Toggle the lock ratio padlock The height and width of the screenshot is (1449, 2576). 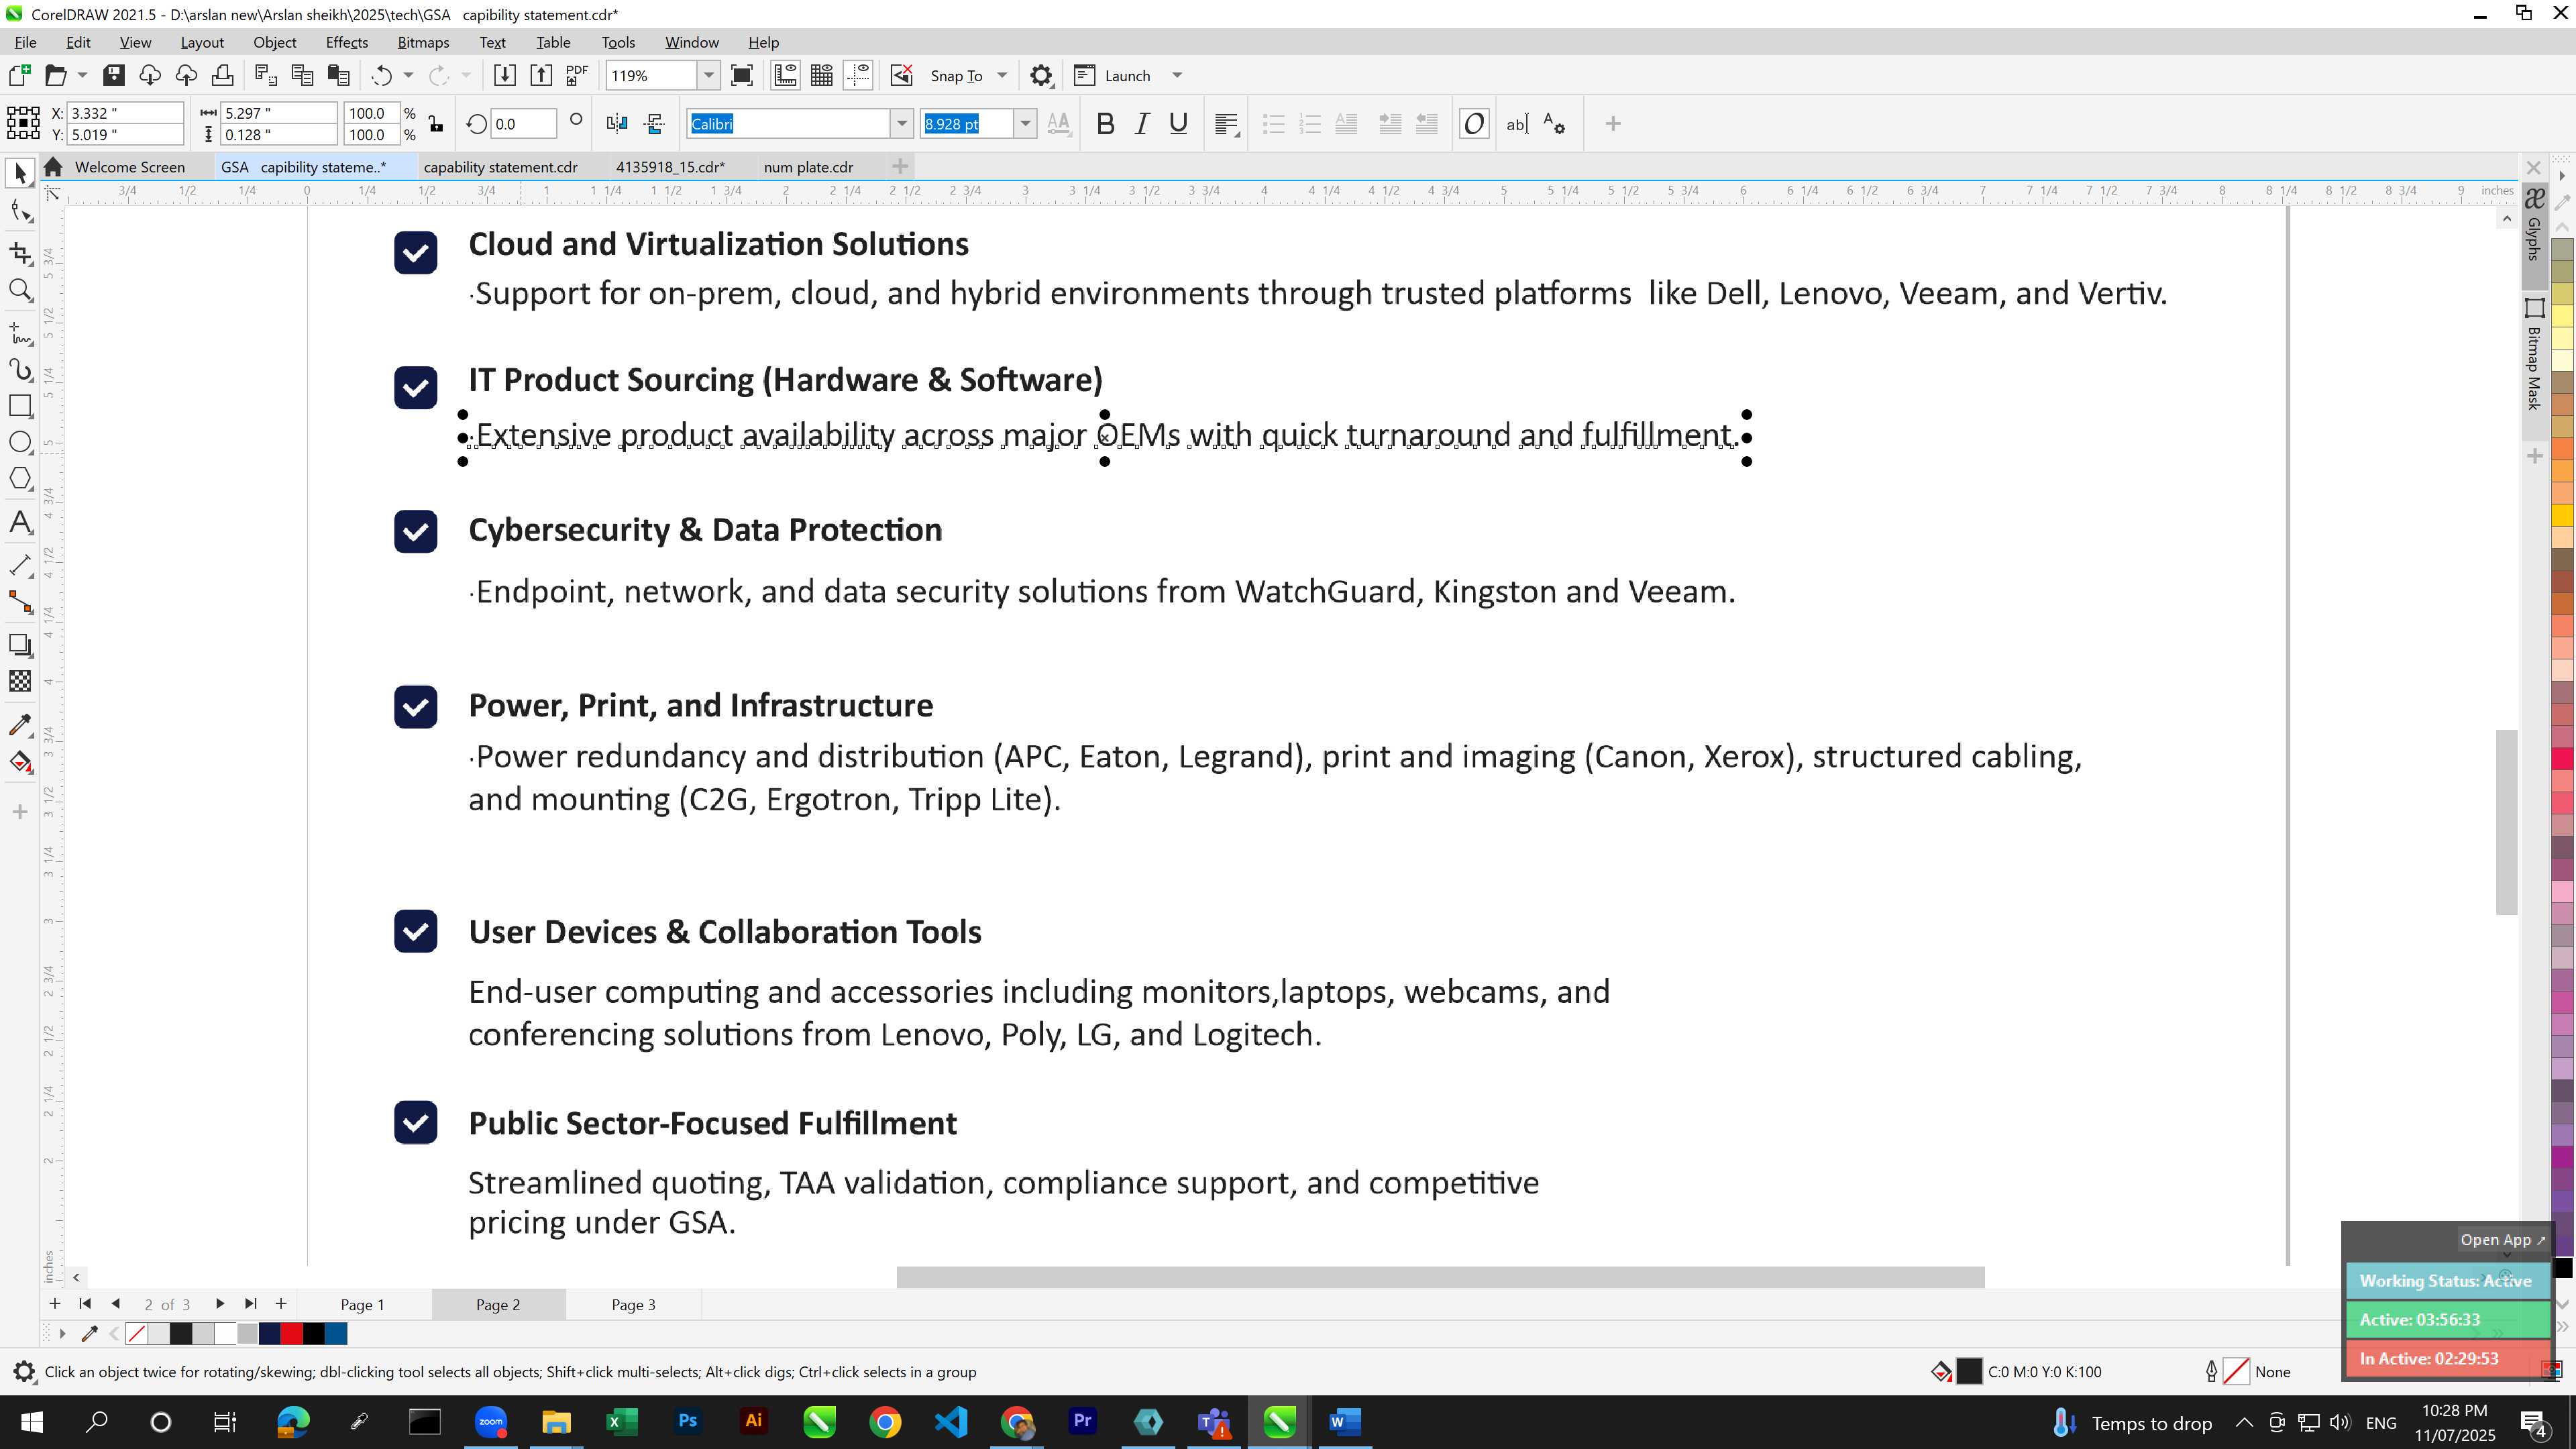point(436,124)
